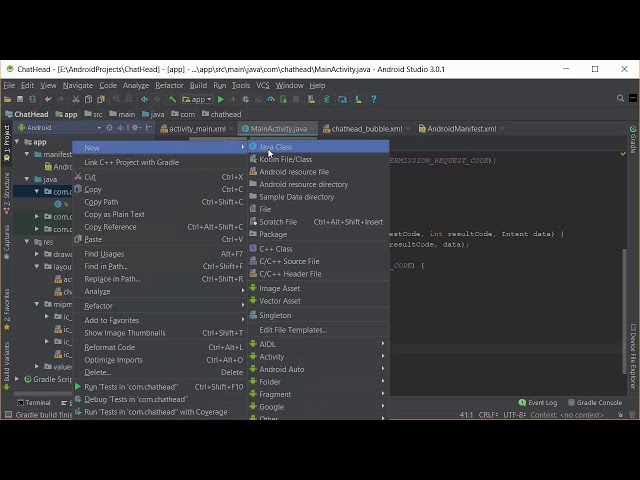The height and width of the screenshot is (480, 640).
Task: Click the green Run app button
Action: (x=221, y=99)
